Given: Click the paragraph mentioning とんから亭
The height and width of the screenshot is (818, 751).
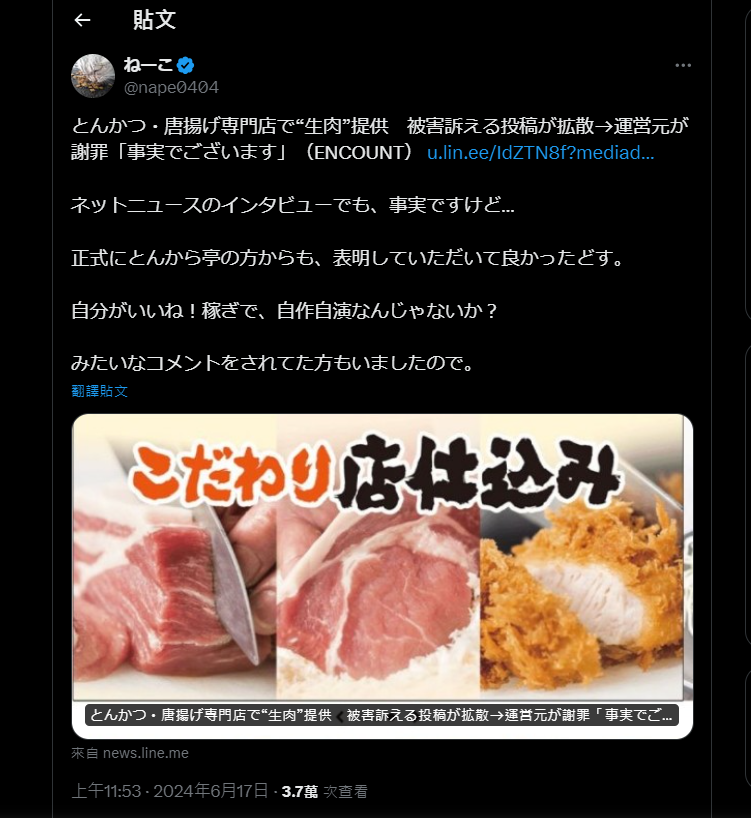Looking at the screenshot, I should tap(347, 258).
